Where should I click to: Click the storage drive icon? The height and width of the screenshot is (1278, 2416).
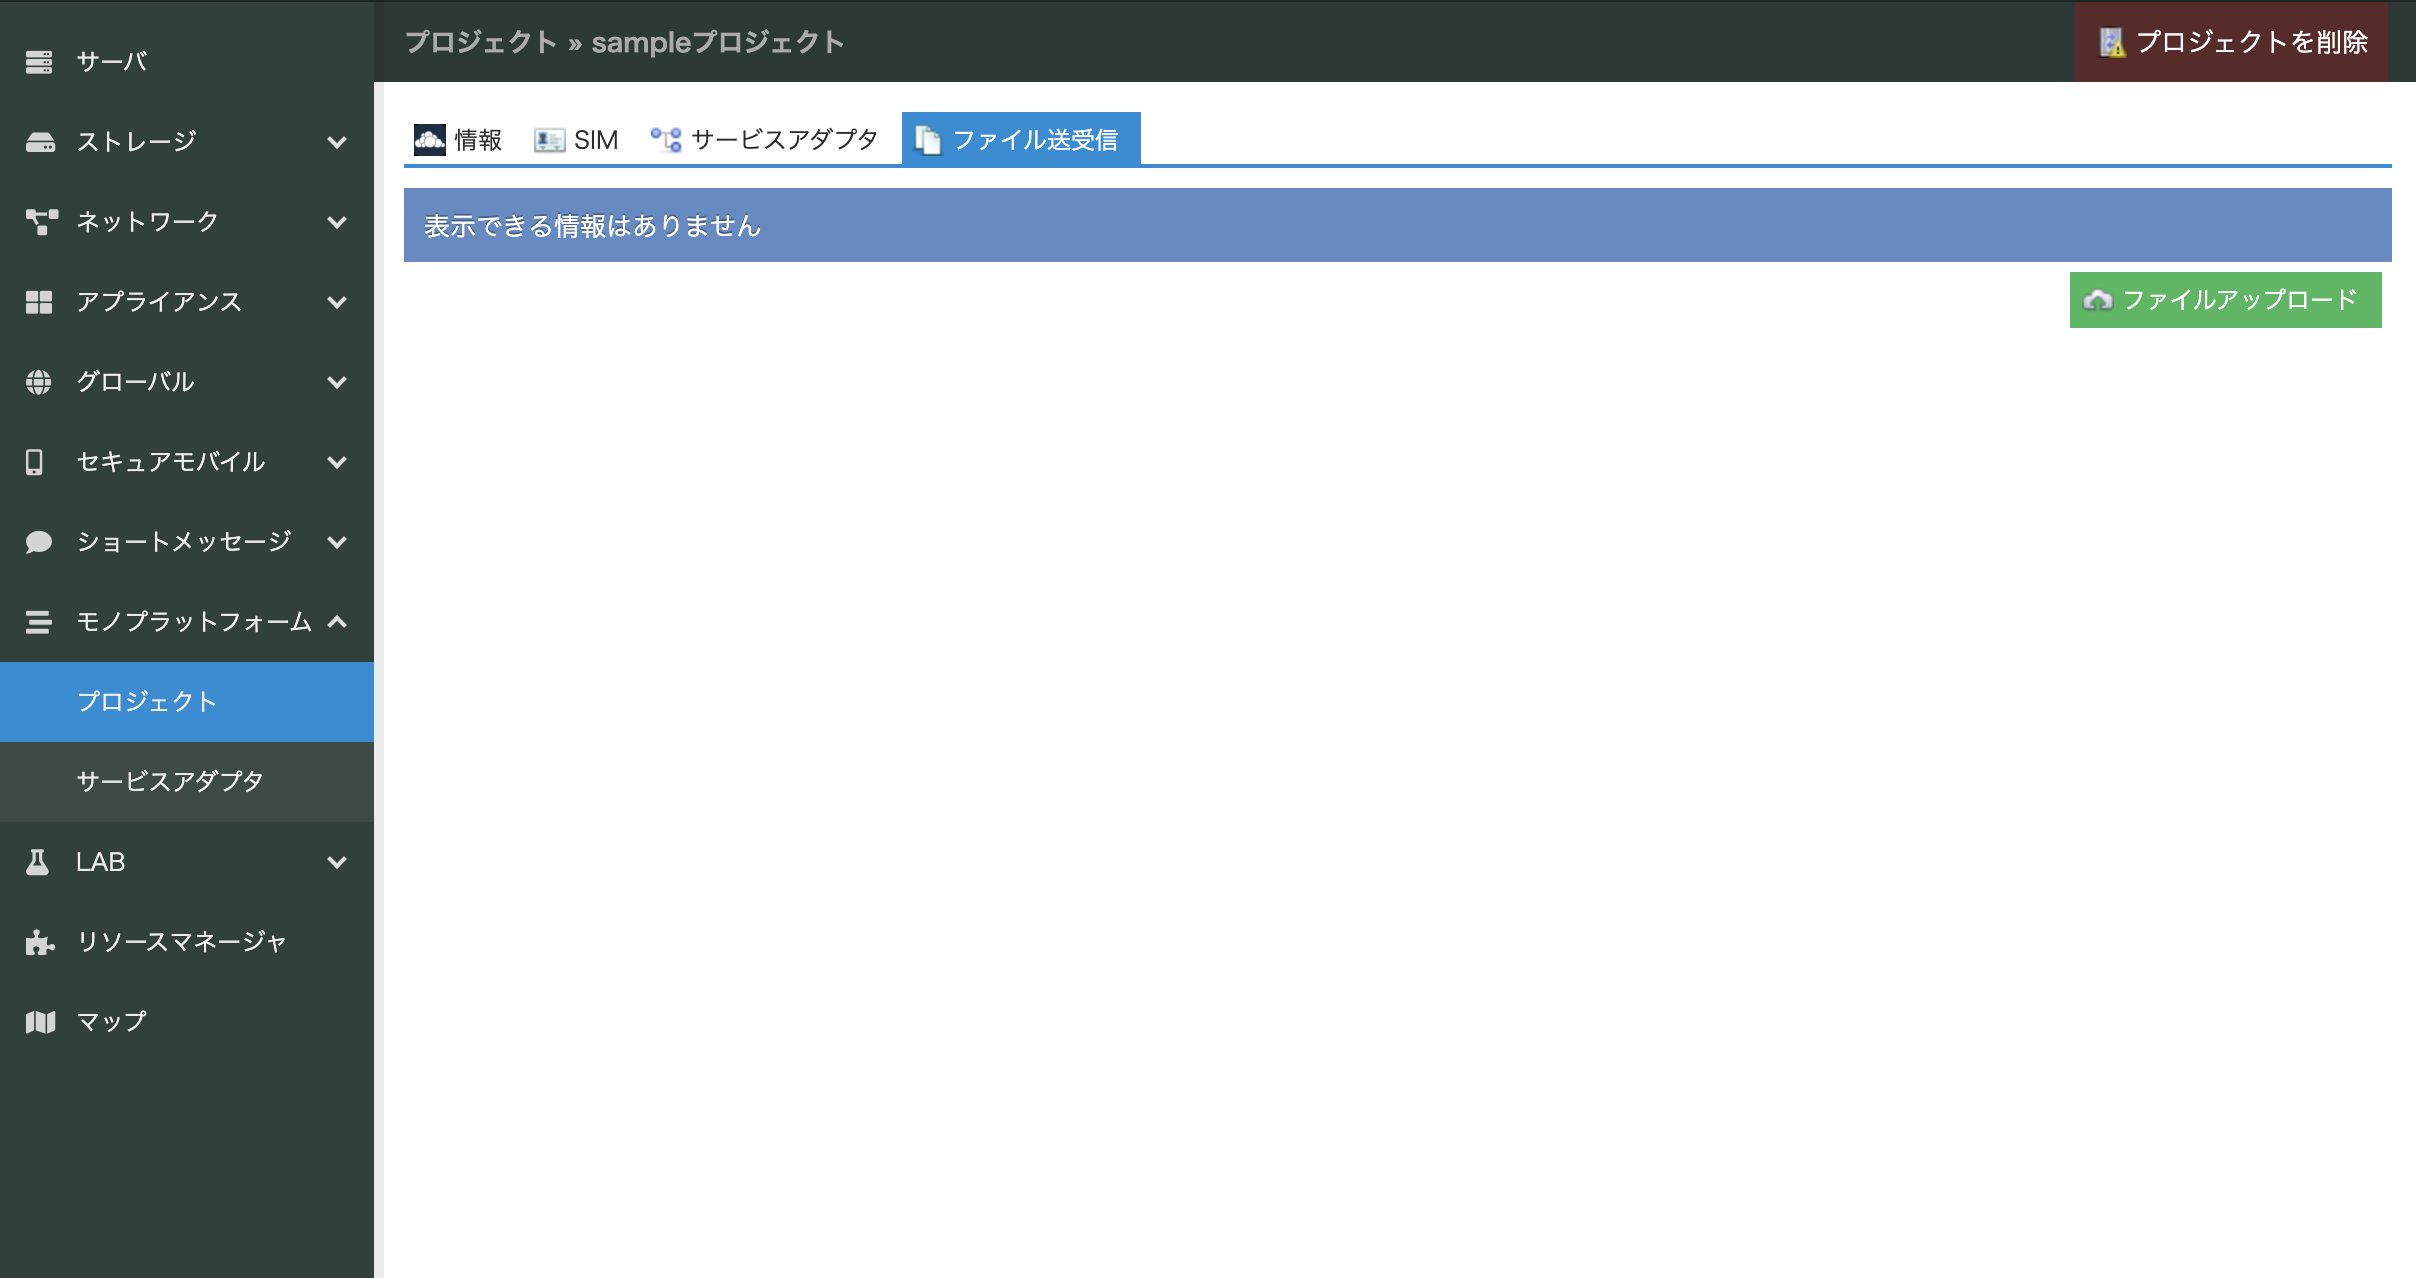click(39, 142)
